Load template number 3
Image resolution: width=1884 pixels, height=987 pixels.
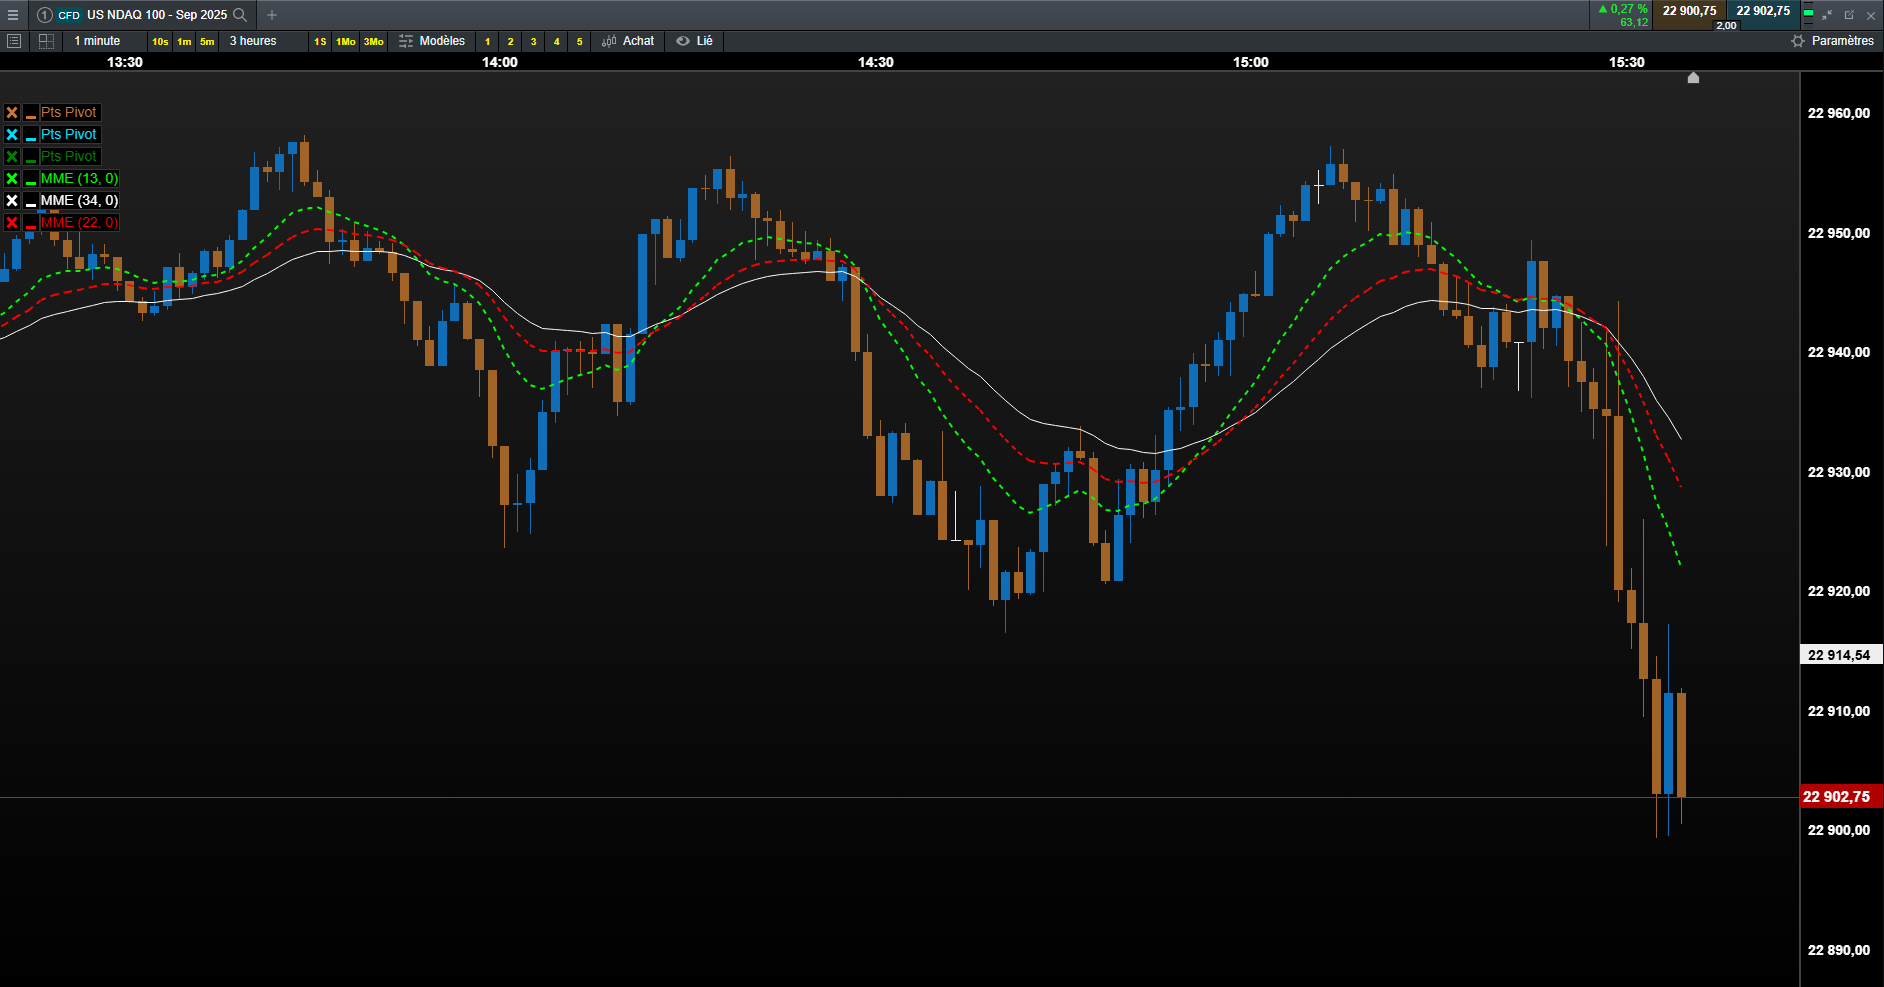pos(534,41)
